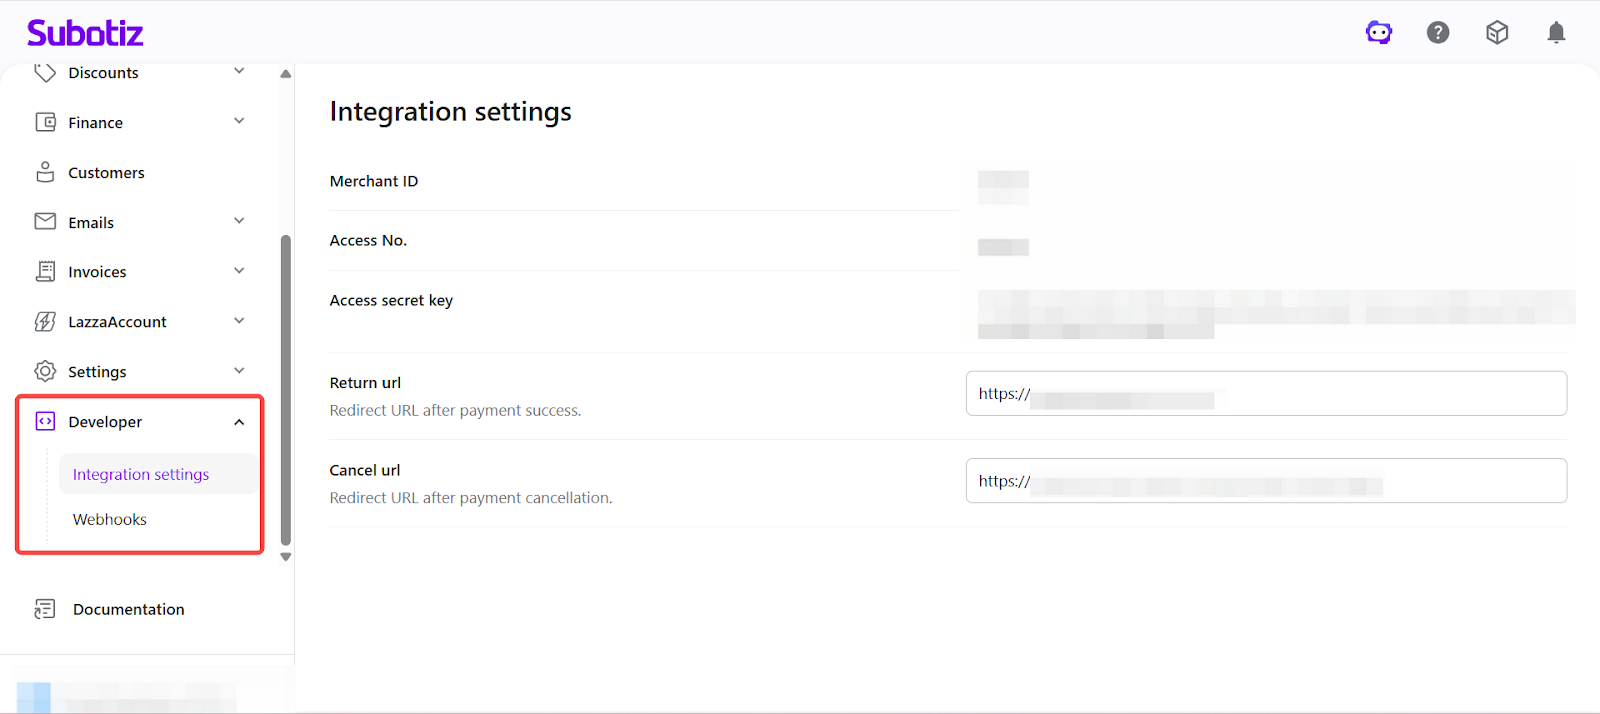Click the Subotiz logo
This screenshot has height=714, width=1600.
tap(85, 33)
